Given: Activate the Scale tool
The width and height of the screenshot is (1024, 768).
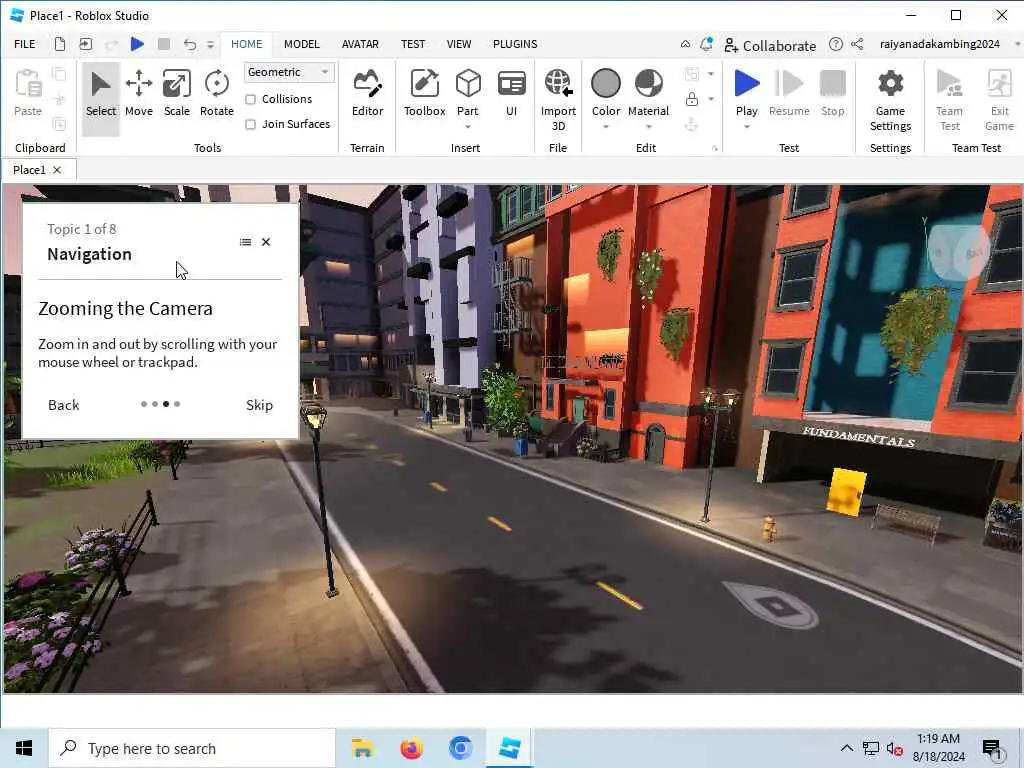Looking at the screenshot, I should (176, 95).
